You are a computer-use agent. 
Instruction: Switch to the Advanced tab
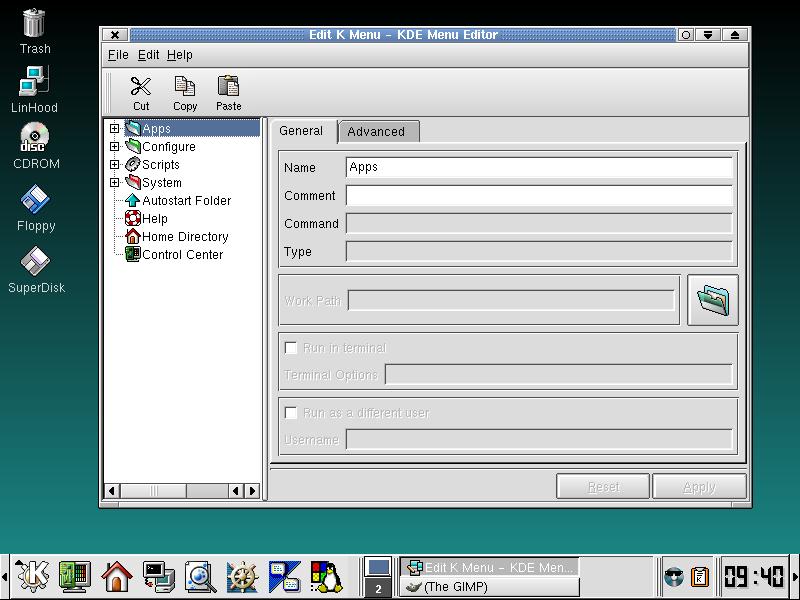click(376, 132)
